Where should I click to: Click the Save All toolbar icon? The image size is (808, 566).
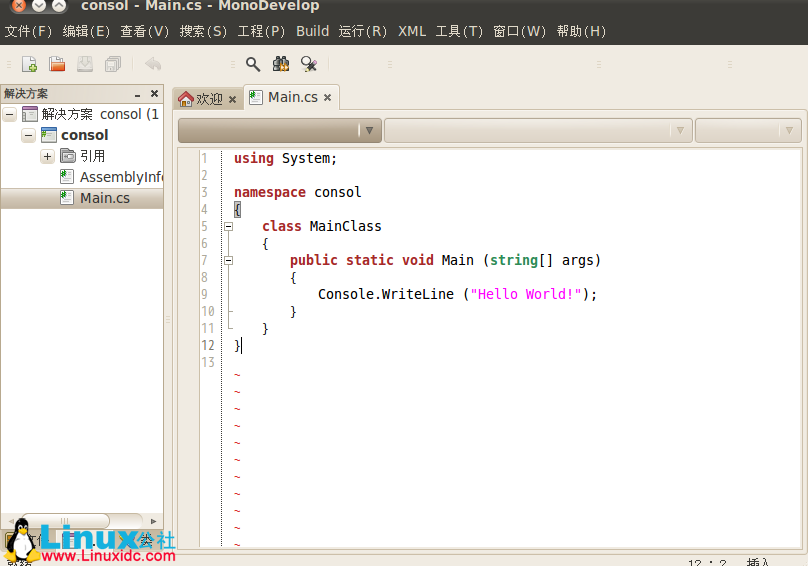113,64
